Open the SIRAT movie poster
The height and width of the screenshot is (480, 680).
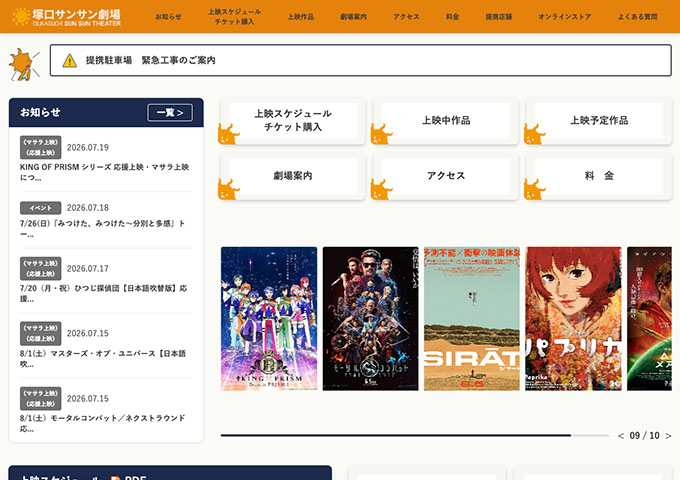[x=472, y=319]
